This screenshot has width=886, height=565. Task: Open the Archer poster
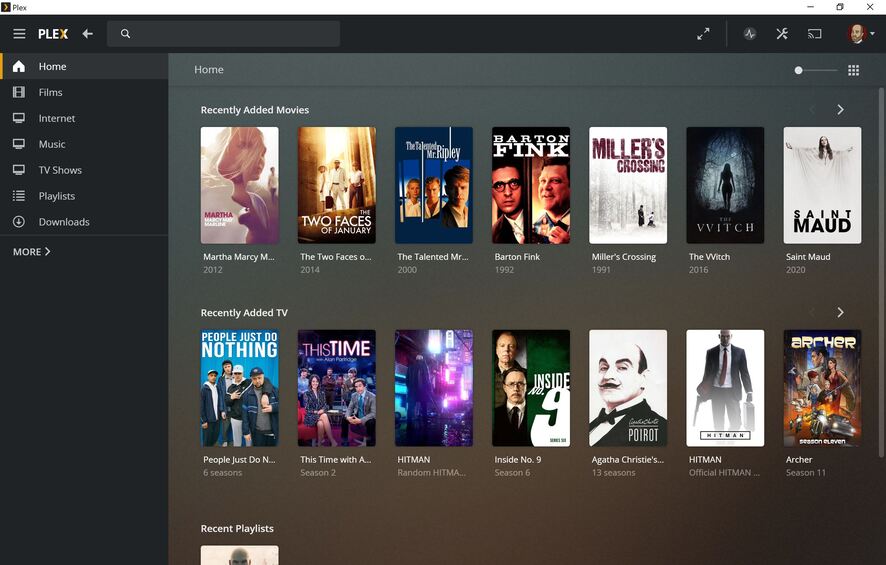[x=823, y=388]
